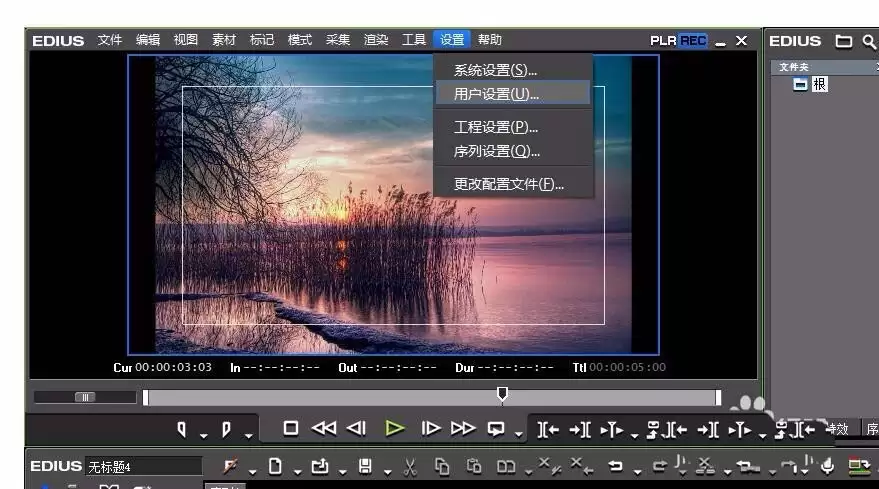The height and width of the screenshot is (489, 879).
Task: Toggle loop playback icon
Action: click(x=496, y=429)
